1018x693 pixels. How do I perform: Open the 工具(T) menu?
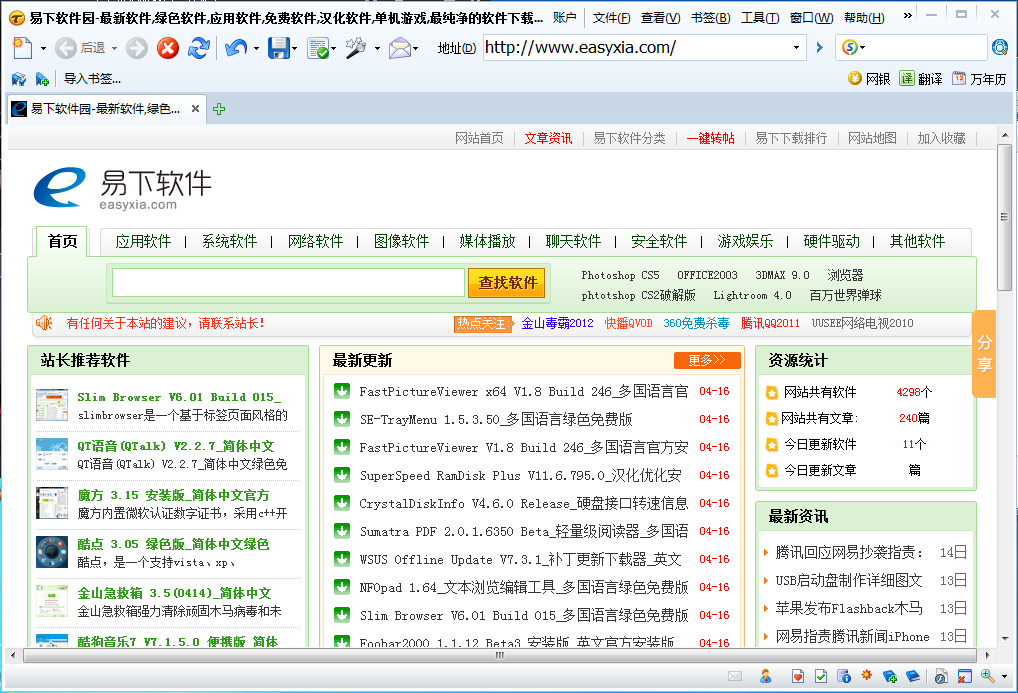[x=760, y=18]
